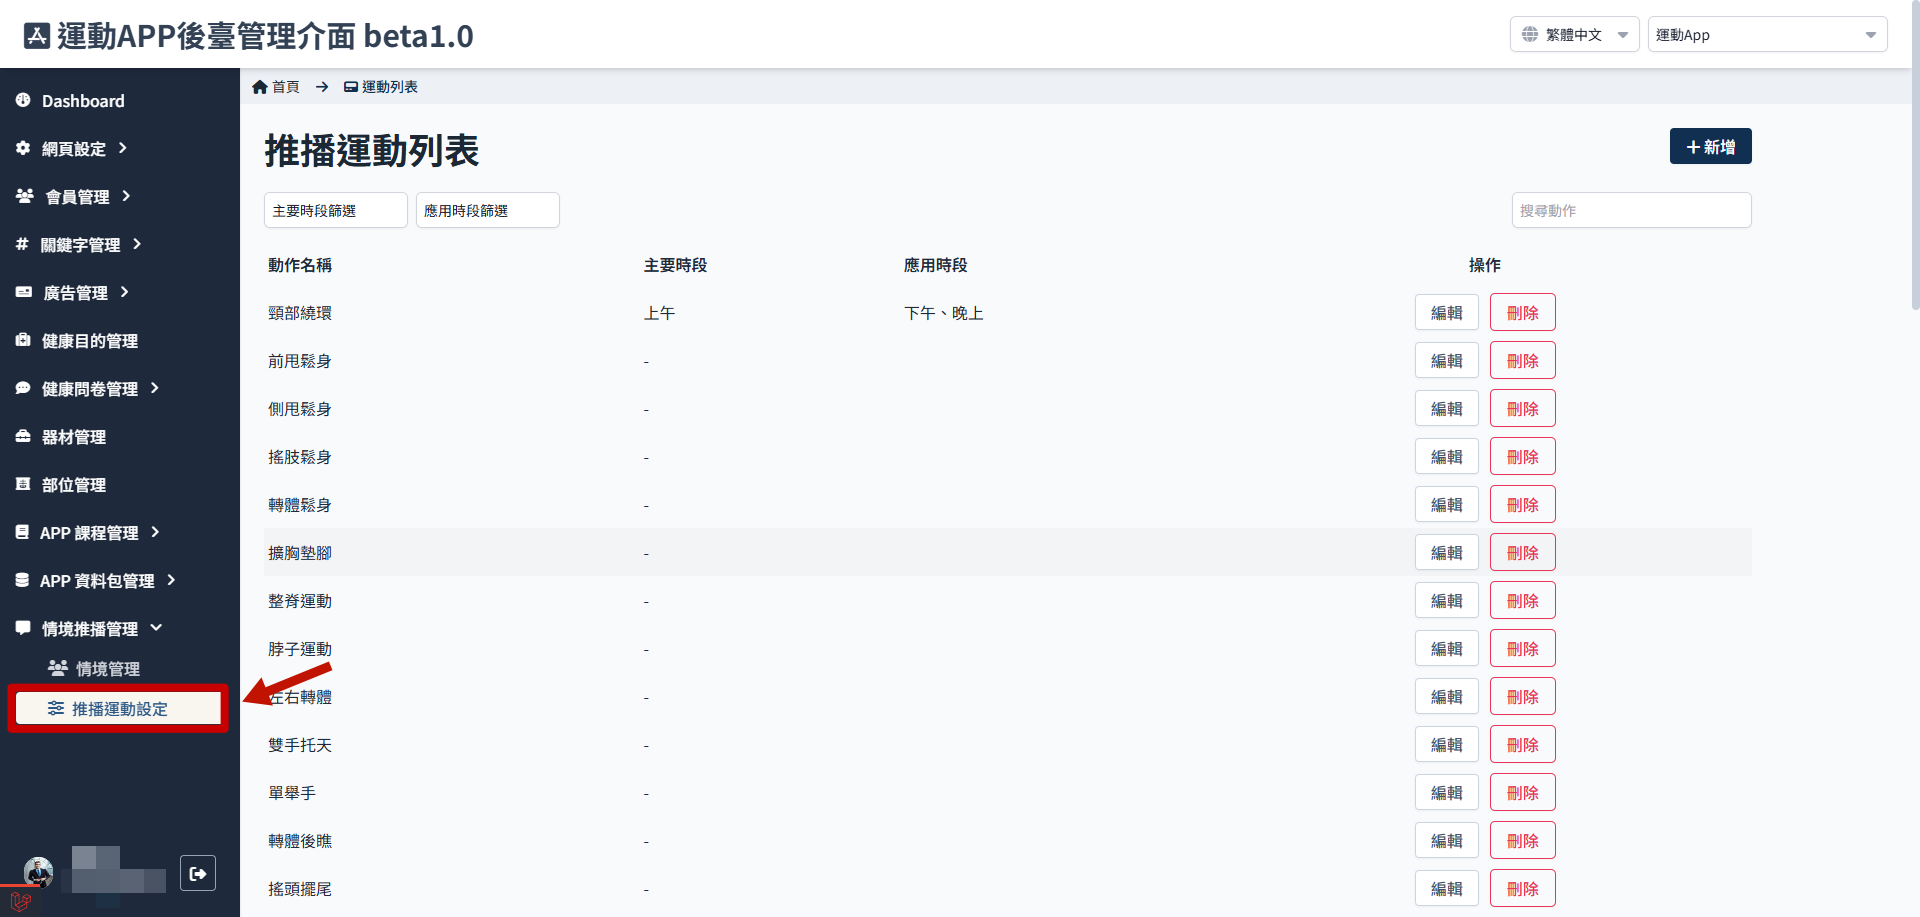The width and height of the screenshot is (1920, 917).
Task: Collapse the 情境推播管理 menu chevron
Action: 156,628
